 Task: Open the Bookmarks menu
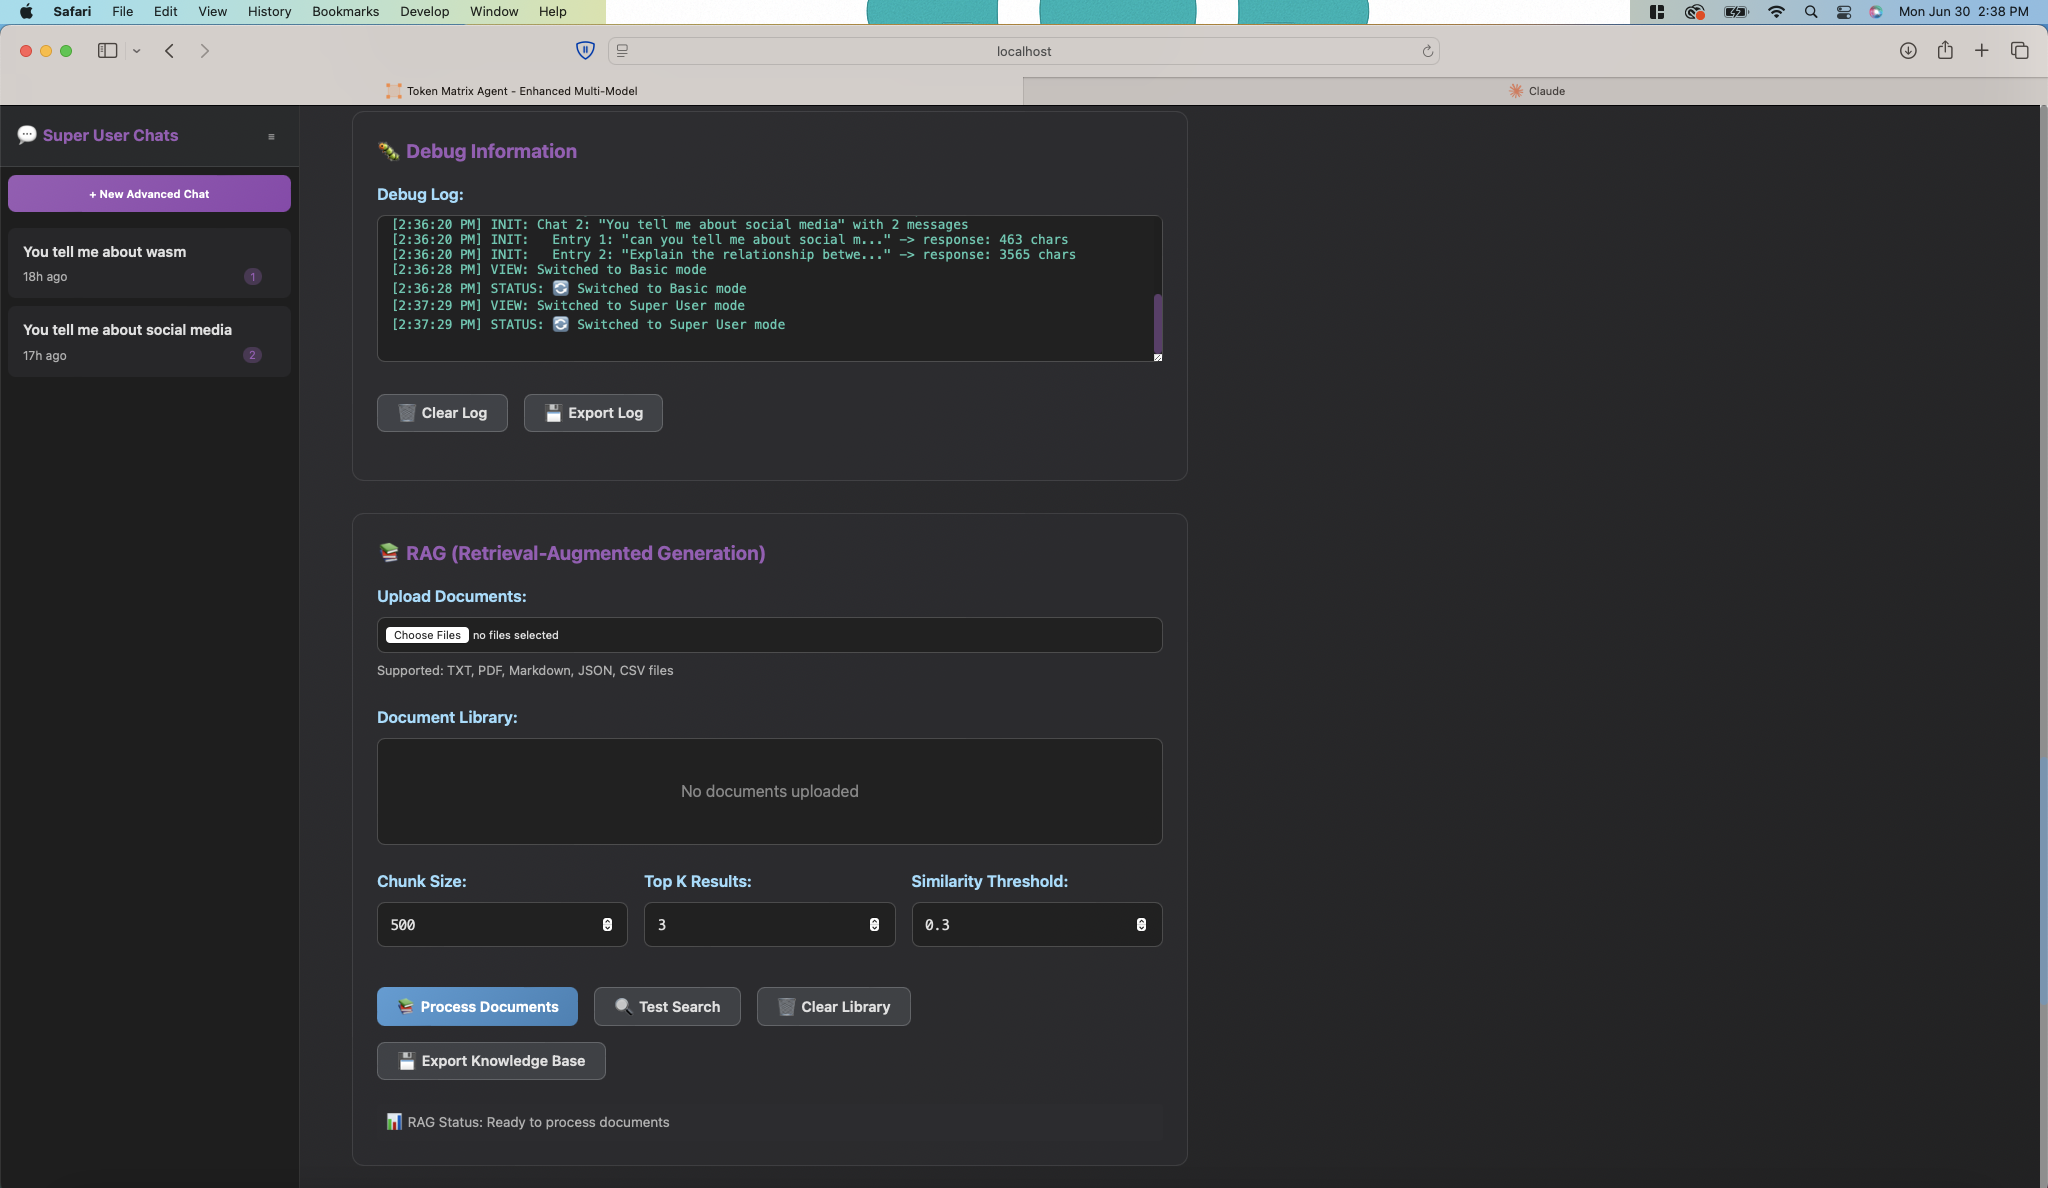pyautogui.click(x=345, y=12)
